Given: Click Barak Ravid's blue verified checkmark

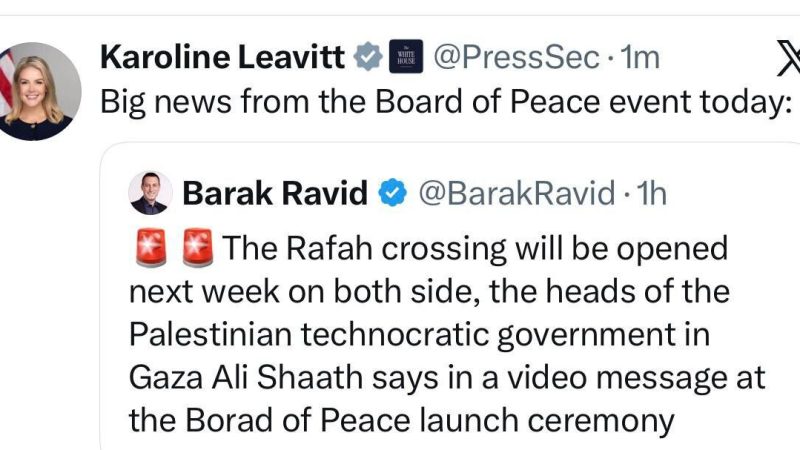Looking at the screenshot, I should pos(393,193).
